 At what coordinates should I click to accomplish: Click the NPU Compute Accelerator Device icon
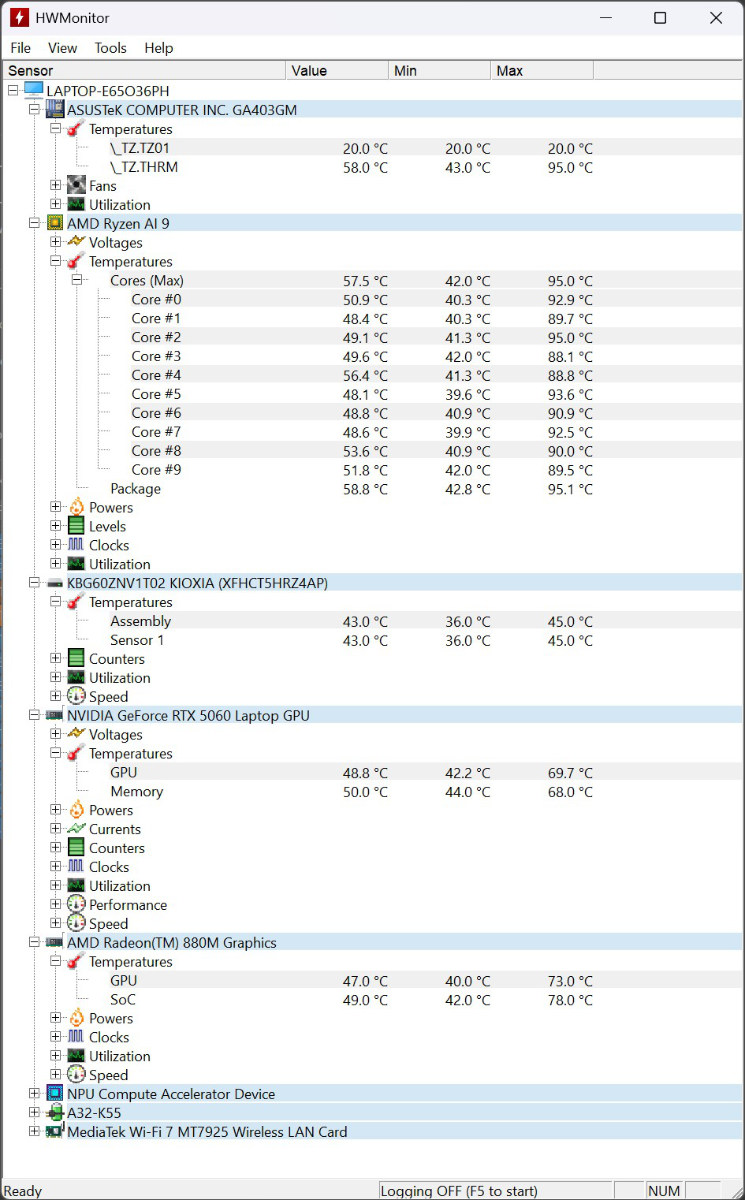55,1094
